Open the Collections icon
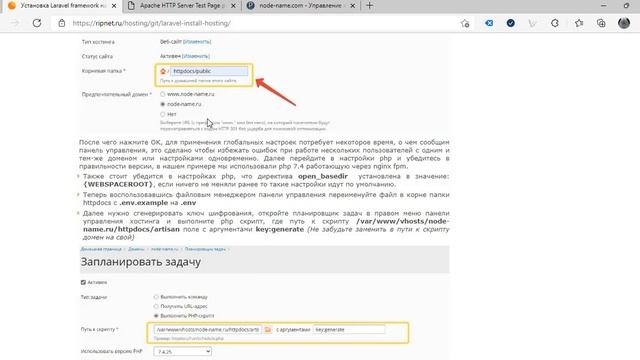The width and height of the screenshot is (640, 360). [x=601, y=23]
